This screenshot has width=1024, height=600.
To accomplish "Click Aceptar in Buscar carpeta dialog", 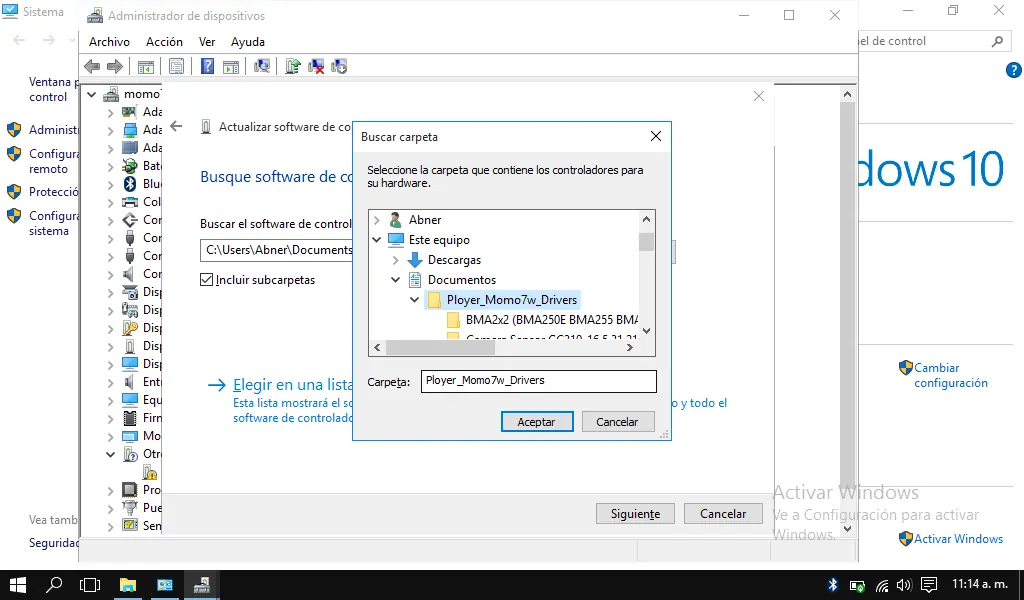I will [x=537, y=422].
